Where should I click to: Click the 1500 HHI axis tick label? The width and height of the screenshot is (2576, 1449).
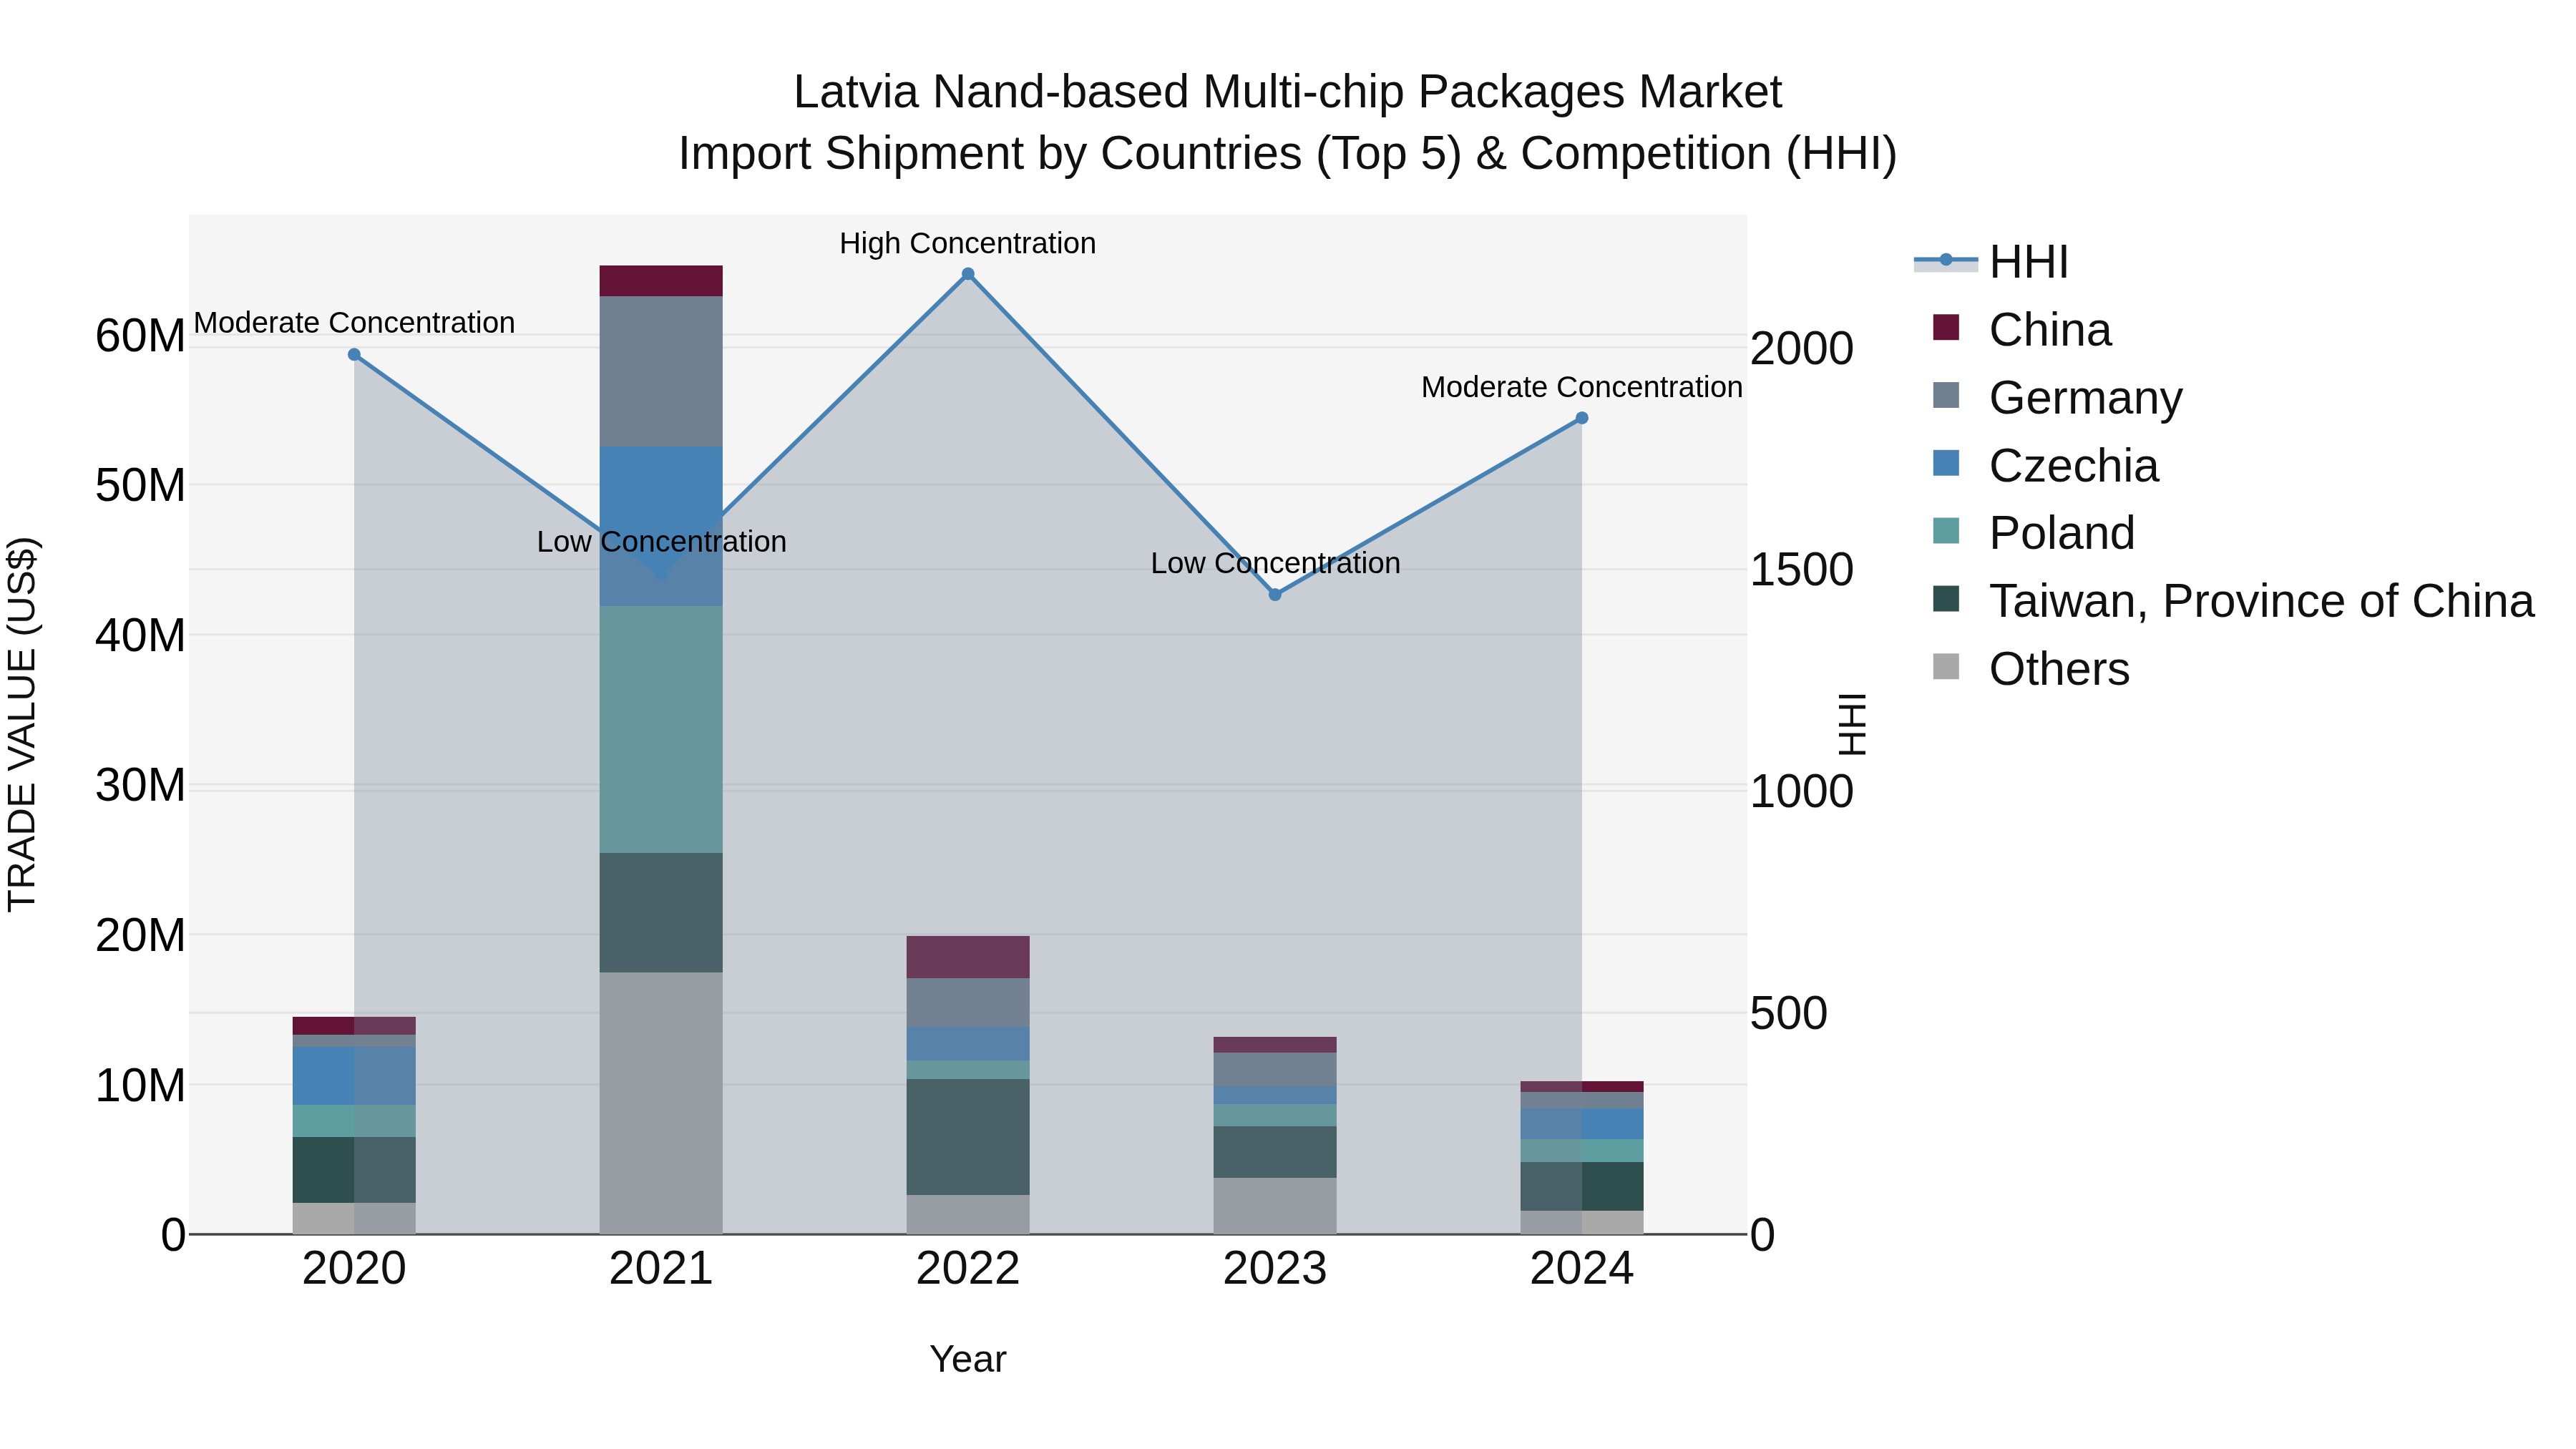[1802, 570]
